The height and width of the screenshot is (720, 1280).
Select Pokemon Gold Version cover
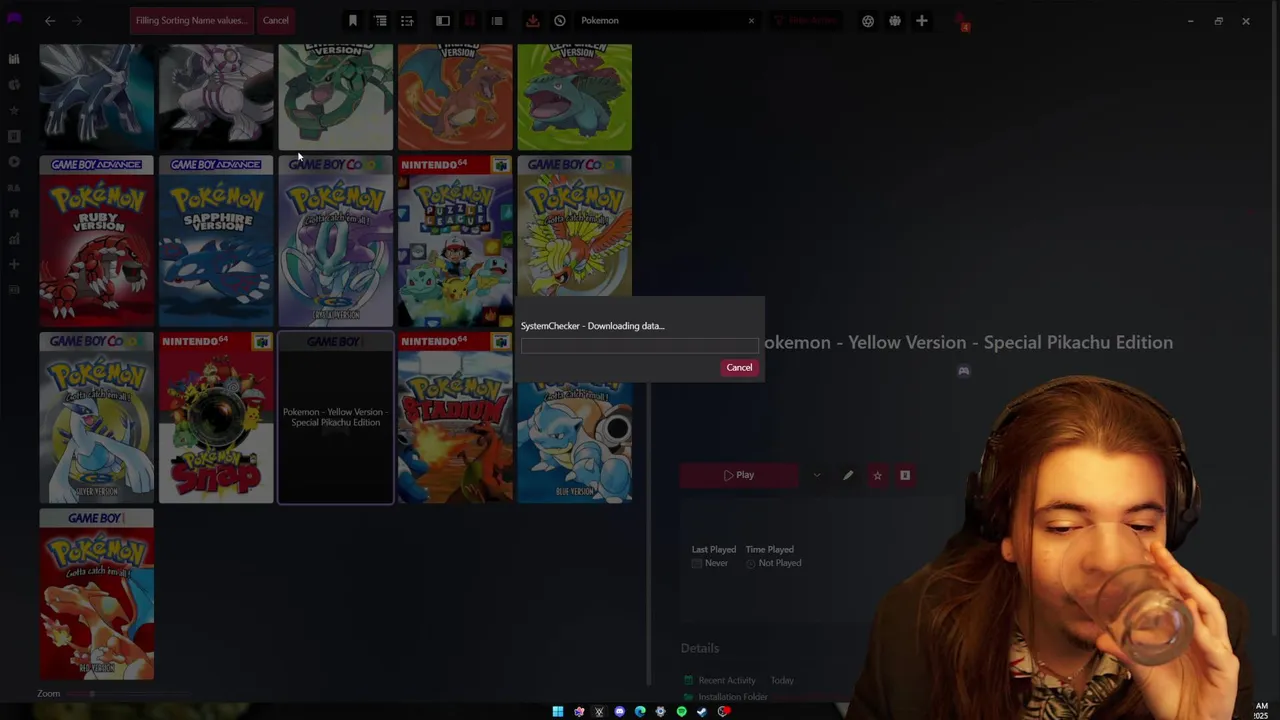(x=575, y=226)
